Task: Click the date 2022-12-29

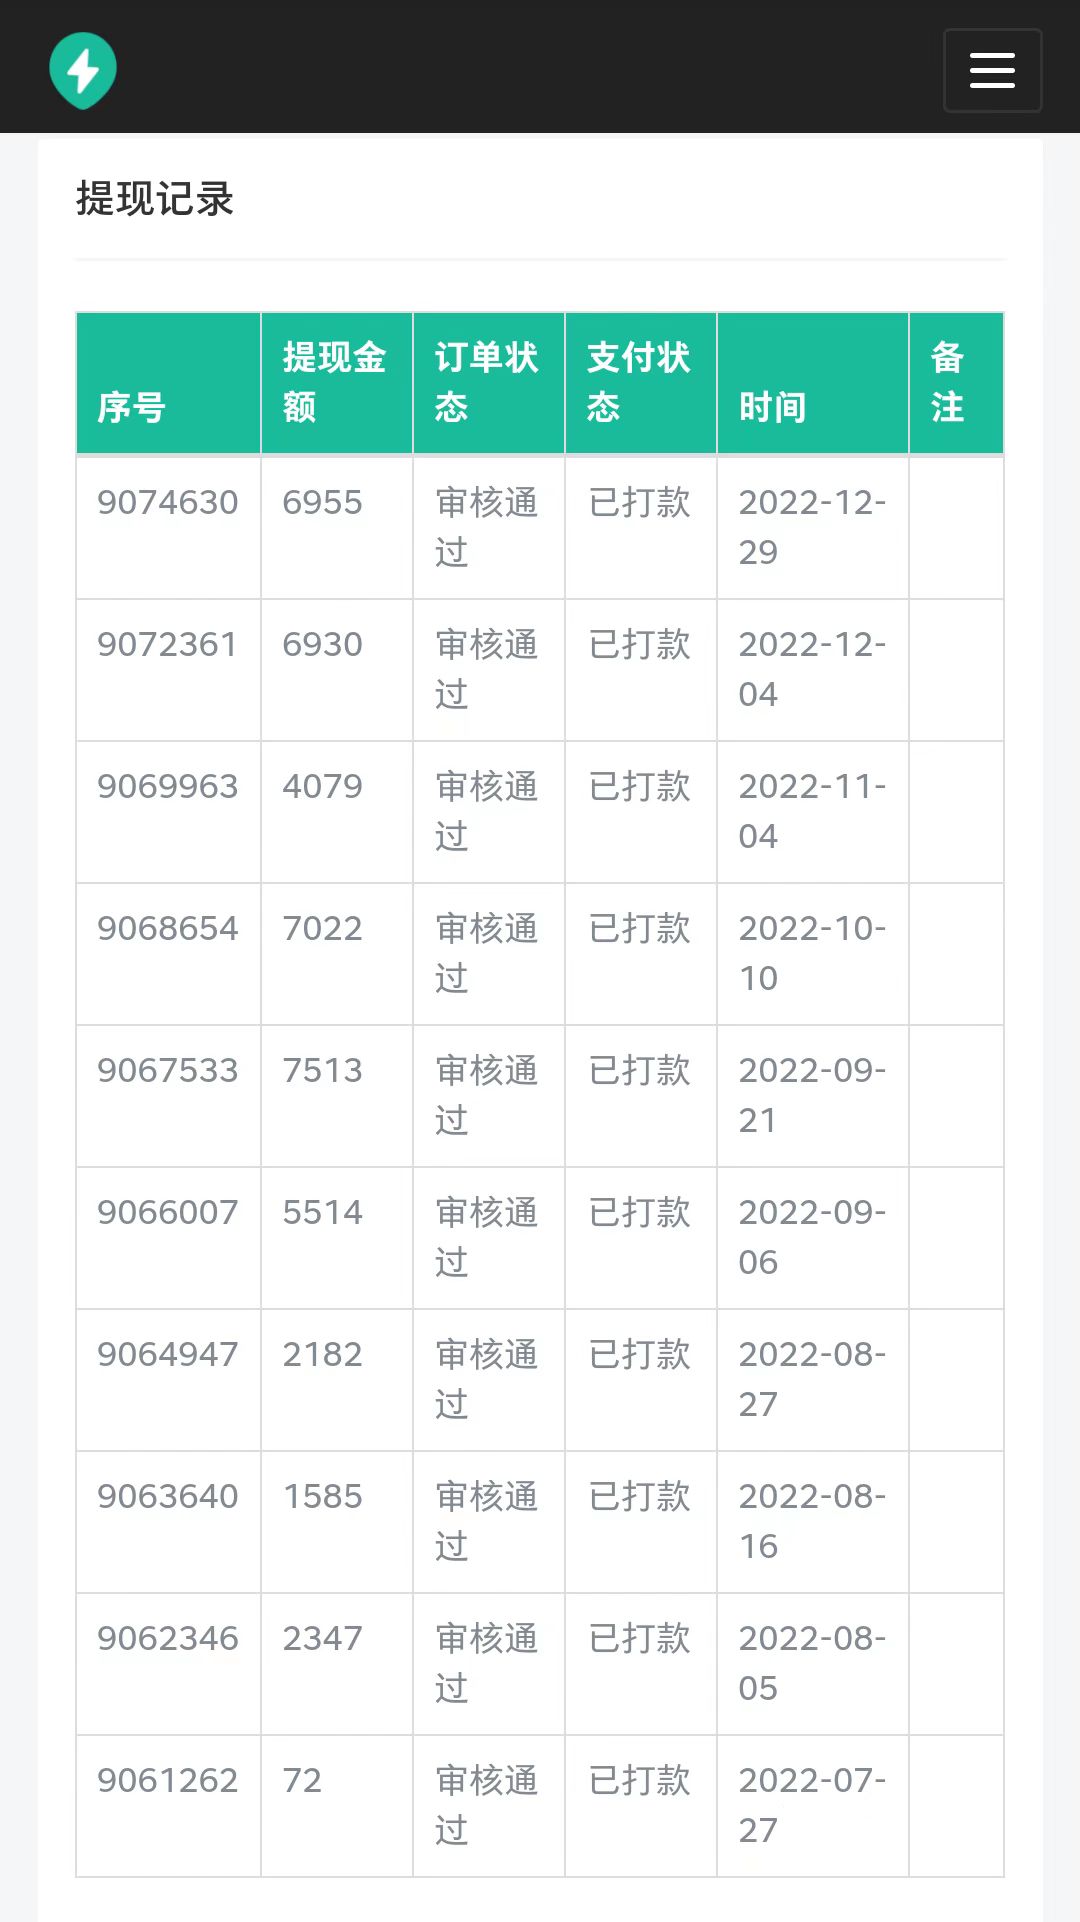Action: point(811,526)
